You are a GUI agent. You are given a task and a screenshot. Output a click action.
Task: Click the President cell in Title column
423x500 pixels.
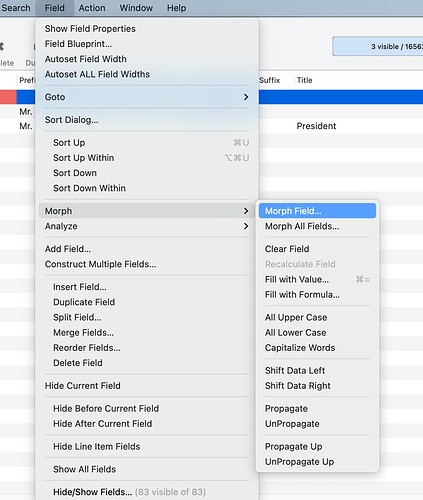[x=316, y=126]
